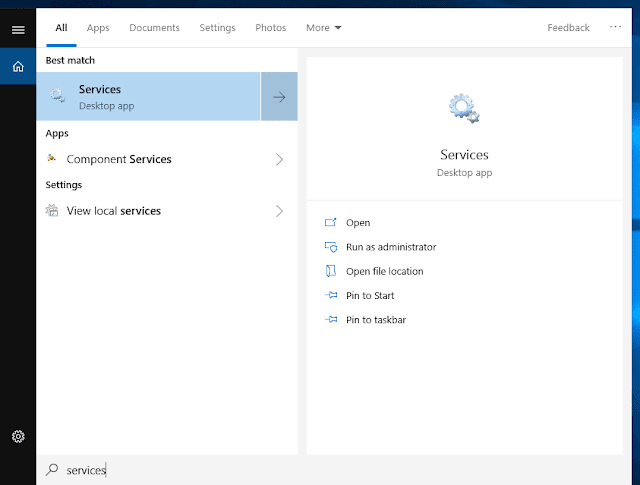This screenshot has height=485, width=640.
Task: Click the Home icon in sidebar
Action: point(18,66)
